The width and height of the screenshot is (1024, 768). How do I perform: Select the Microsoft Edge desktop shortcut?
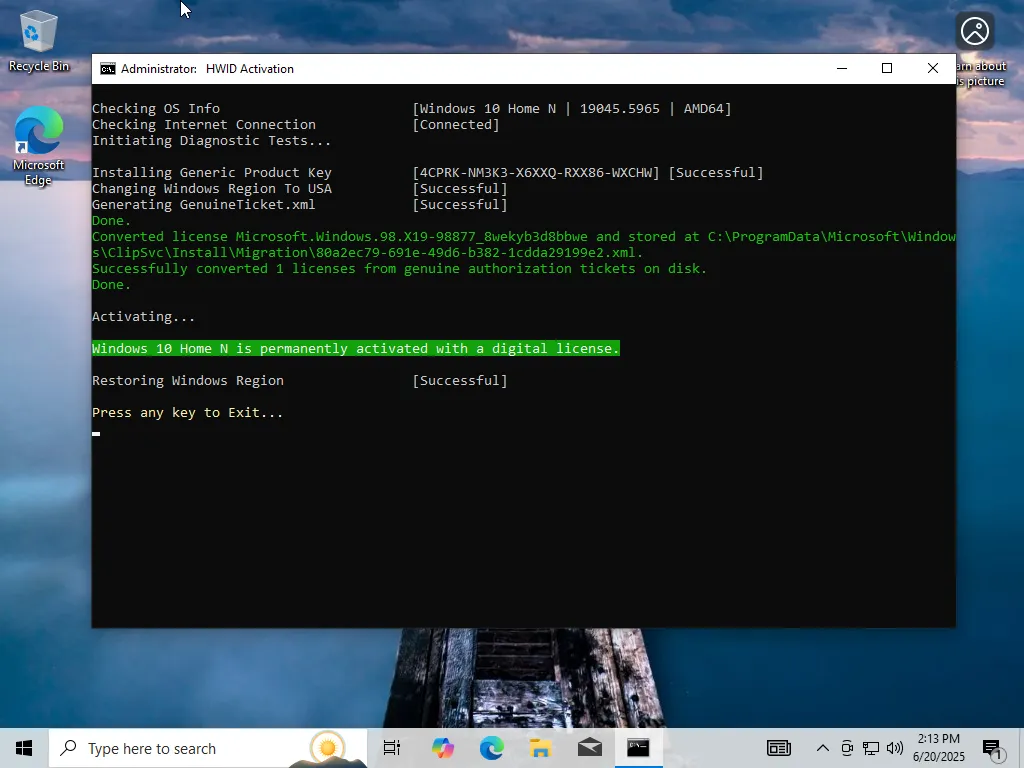point(39,146)
